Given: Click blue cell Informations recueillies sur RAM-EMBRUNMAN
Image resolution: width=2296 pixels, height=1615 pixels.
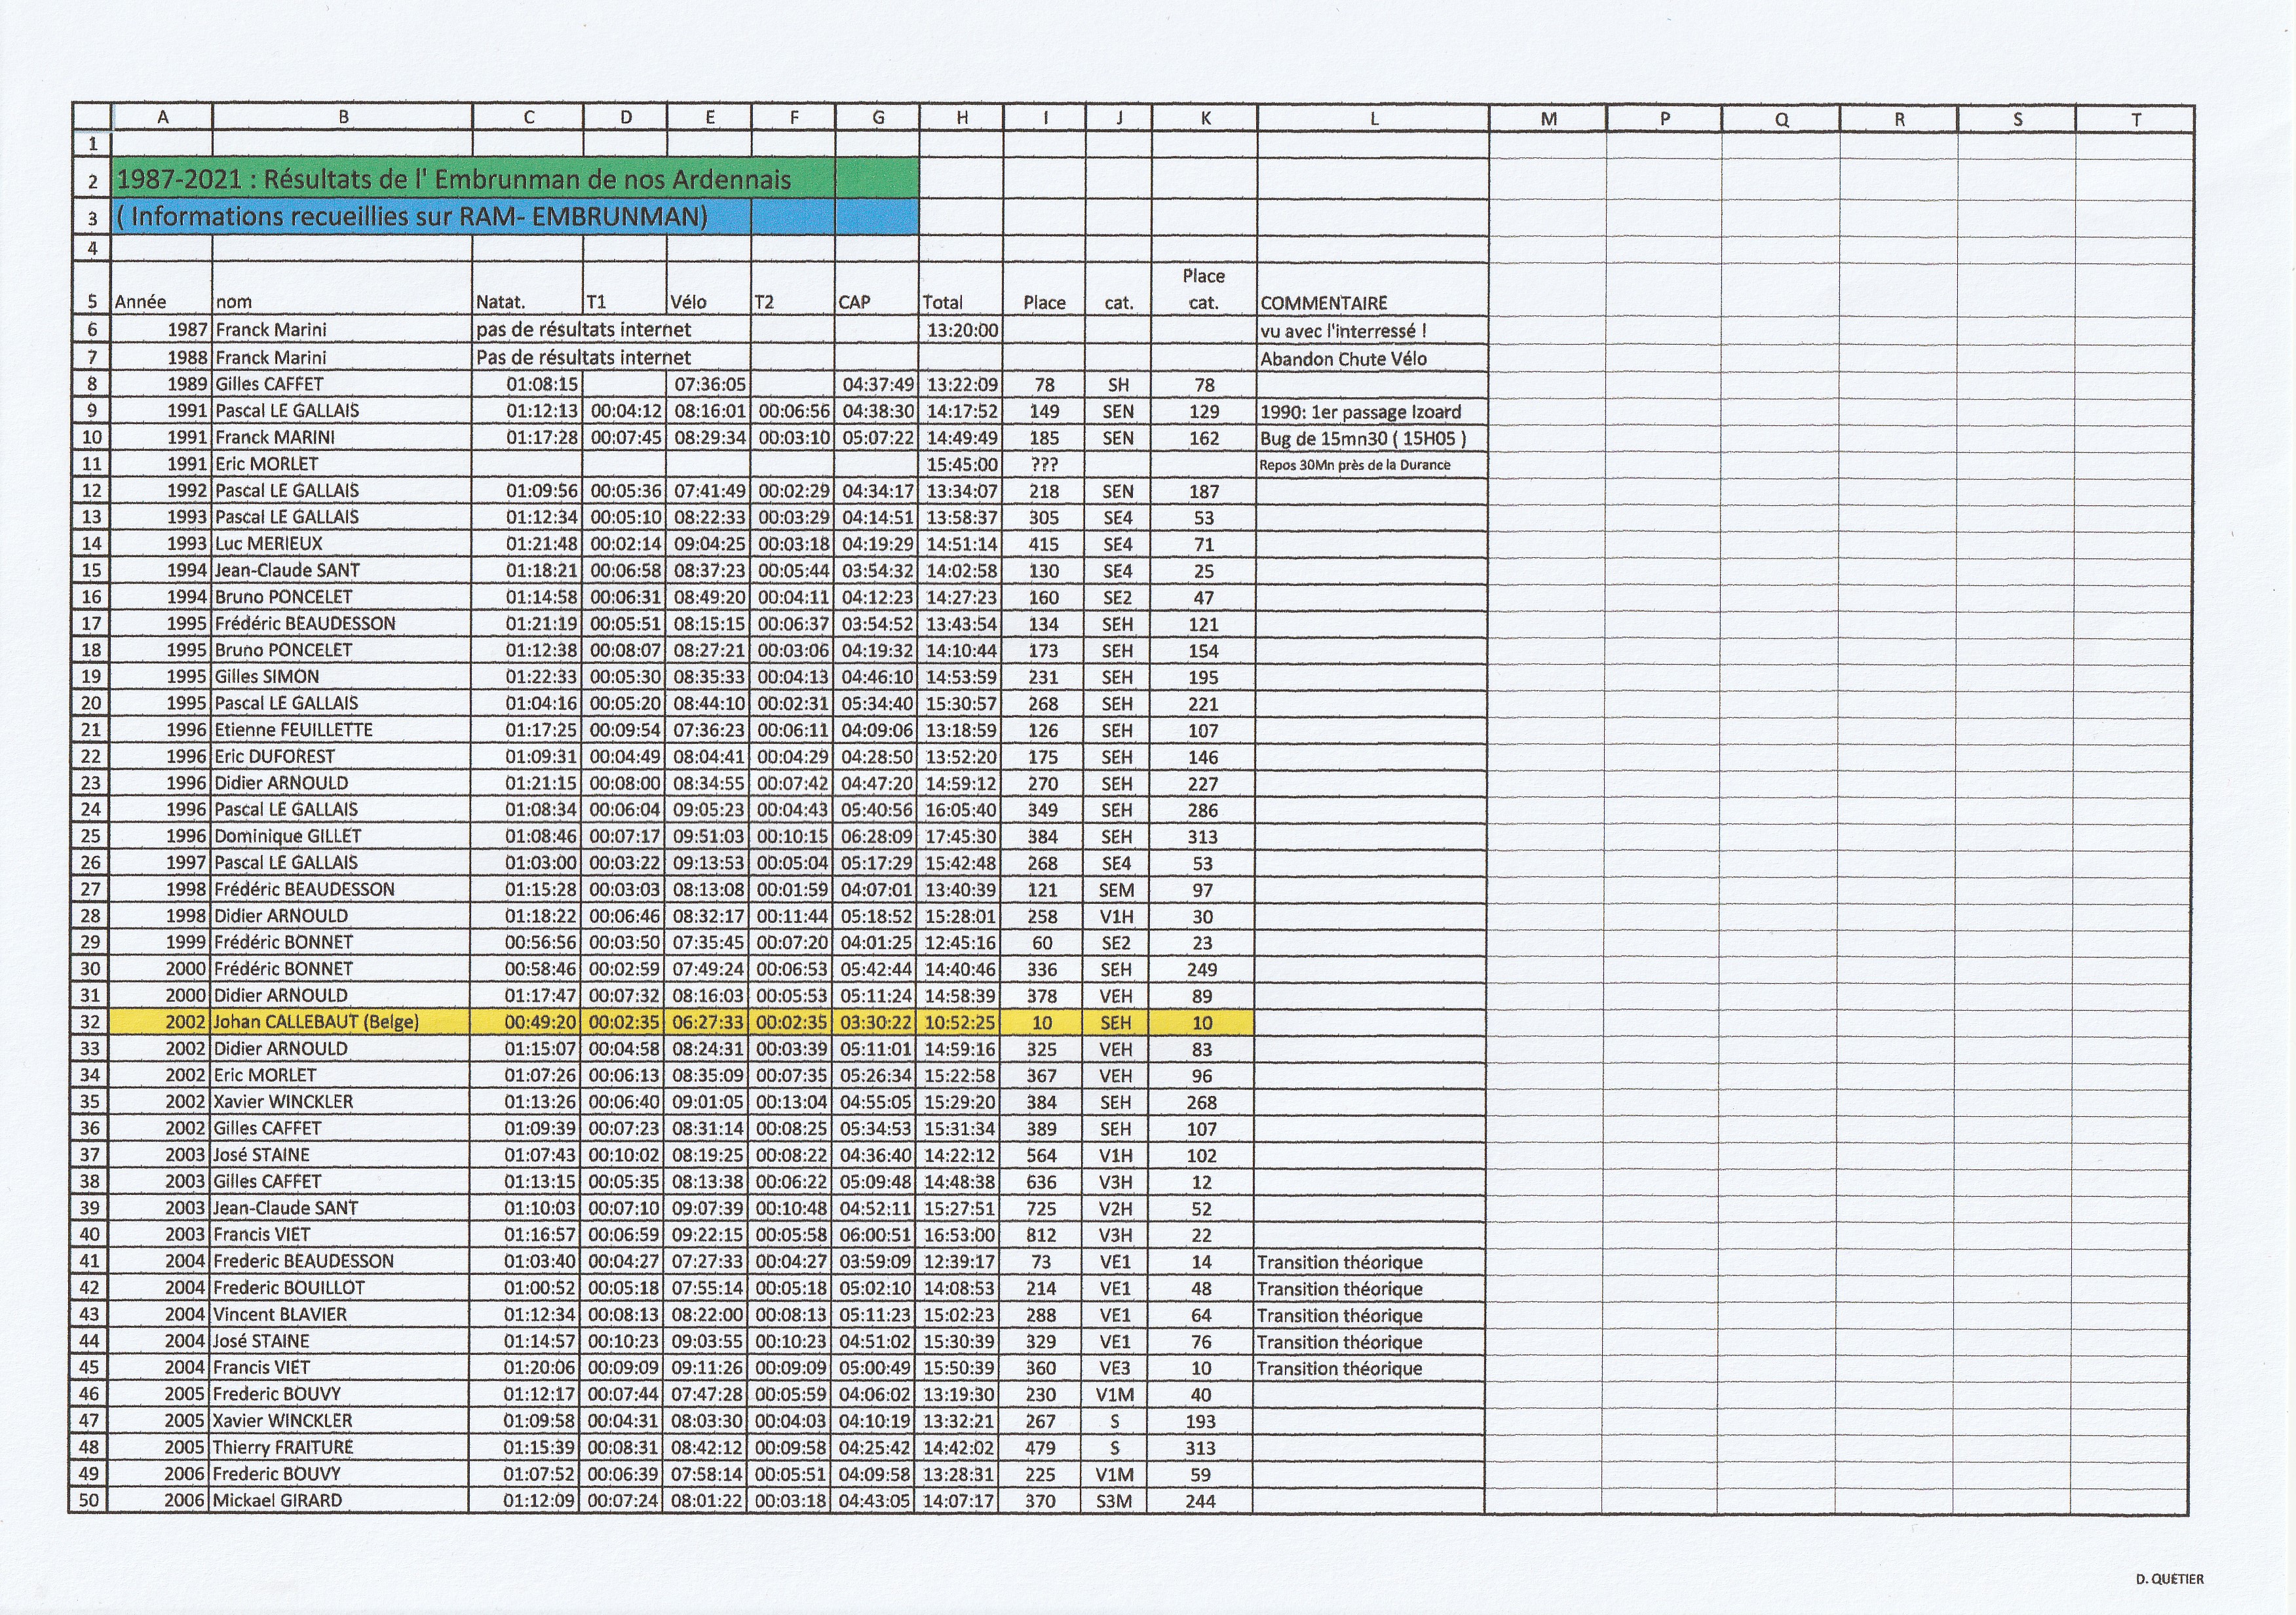Looking at the screenshot, I should 411,217.
